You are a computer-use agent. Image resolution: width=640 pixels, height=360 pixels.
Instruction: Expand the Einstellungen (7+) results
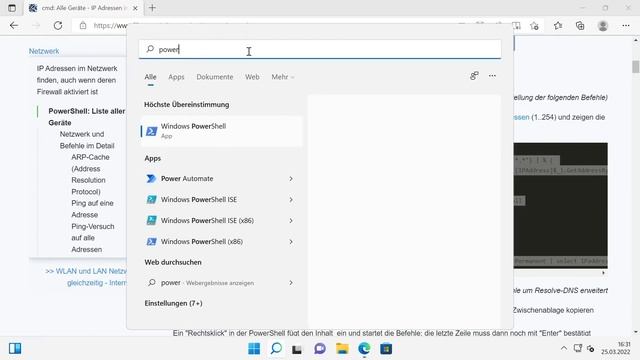(x=173, y=303)
